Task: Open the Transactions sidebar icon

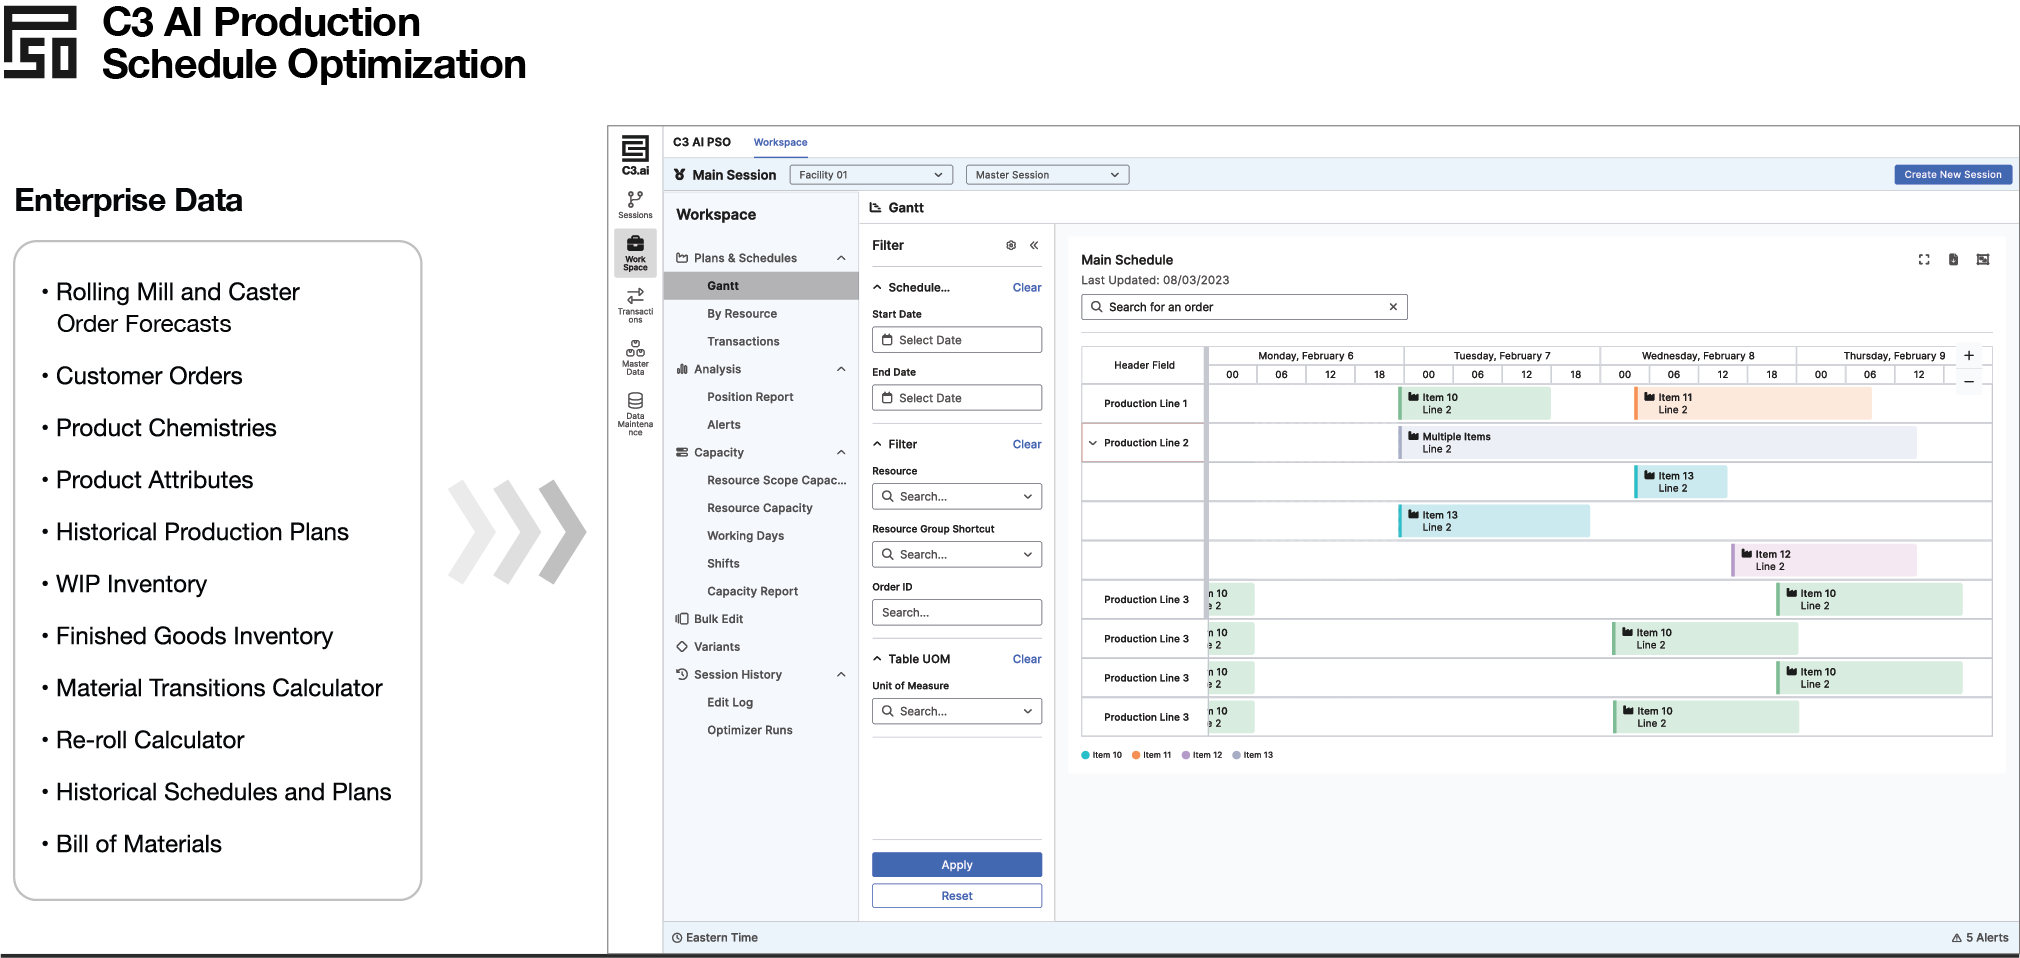Action: pos(635,305)
